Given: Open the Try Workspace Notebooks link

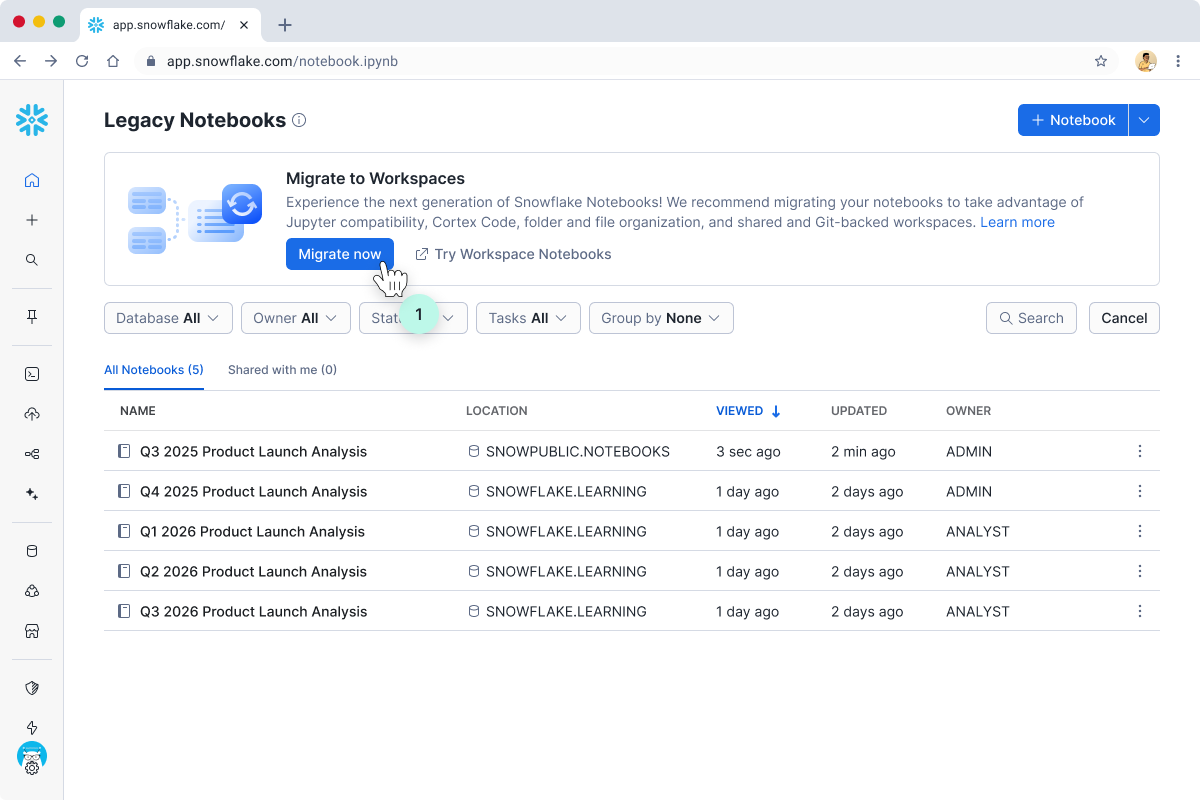Looking at the screenshot, I should (513, 254).
